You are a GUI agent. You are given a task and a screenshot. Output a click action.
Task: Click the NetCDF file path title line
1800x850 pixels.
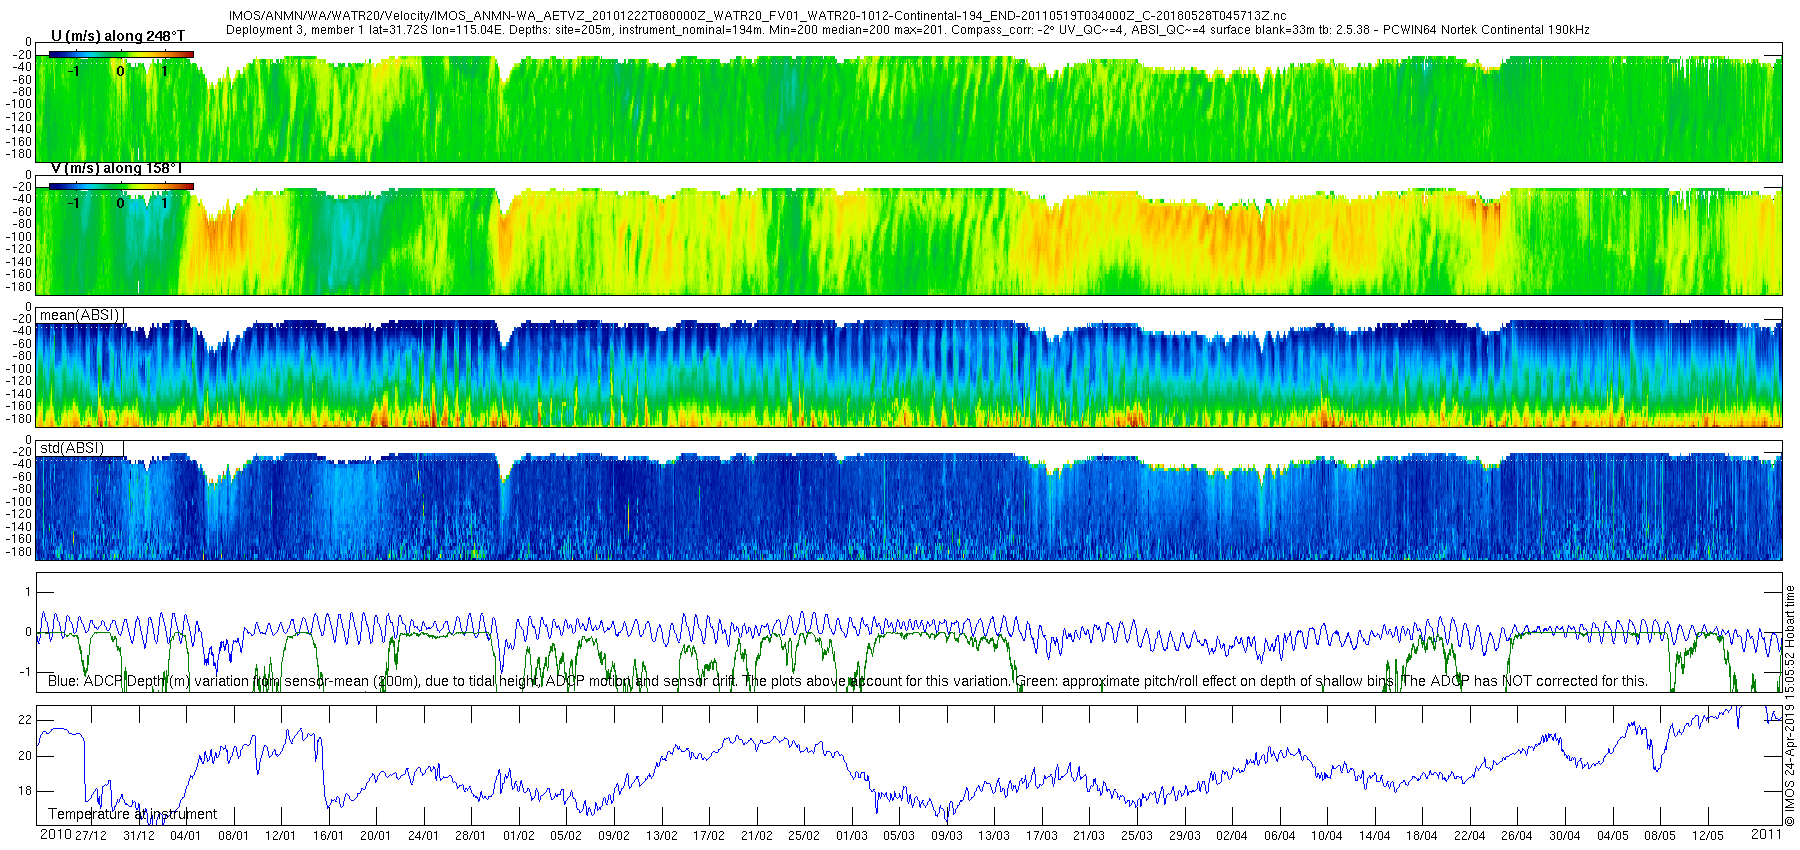click(x=757, y=16)
